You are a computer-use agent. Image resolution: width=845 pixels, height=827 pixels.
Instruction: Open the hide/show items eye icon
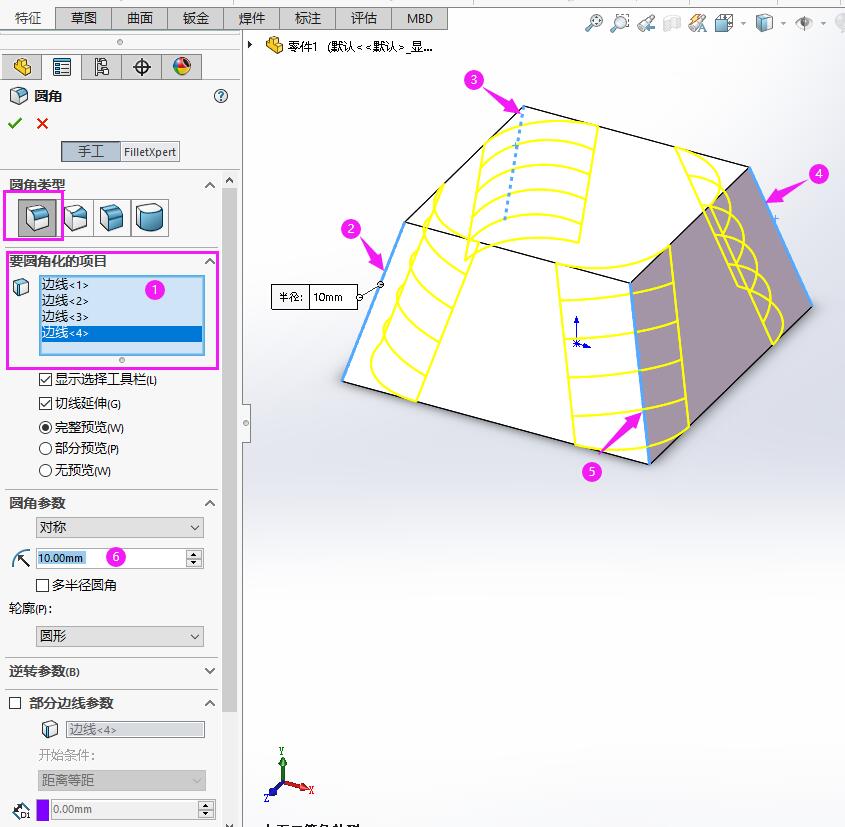coord(806,23)
